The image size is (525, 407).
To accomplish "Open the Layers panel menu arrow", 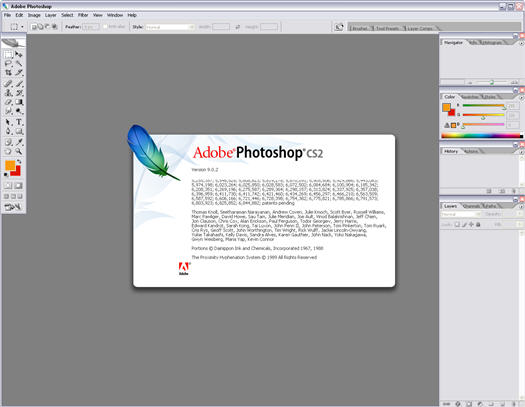I will pyautogui.click(x=521, y=207).
